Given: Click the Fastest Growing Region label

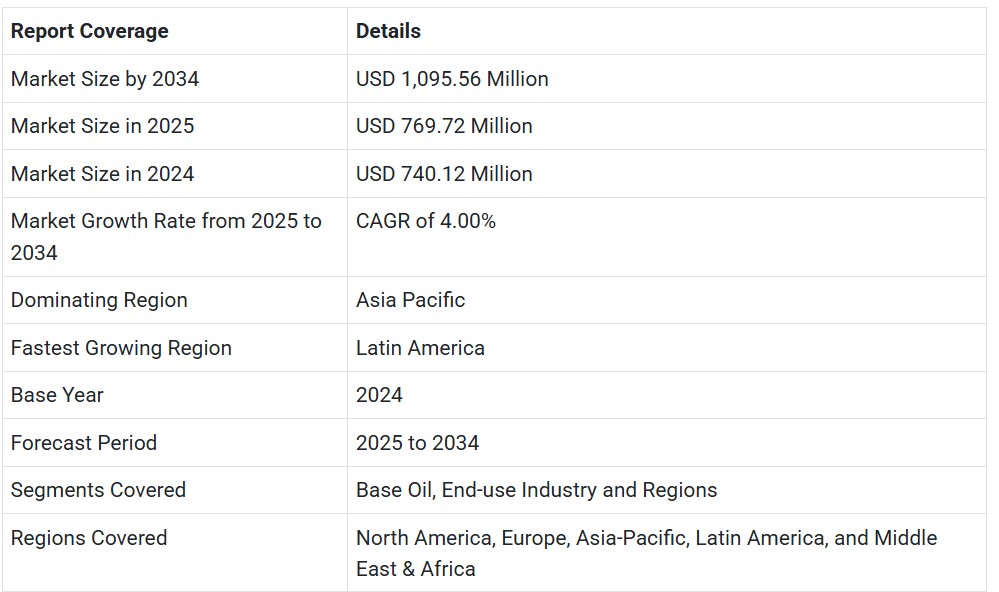Looking at the screenshot, I should point(121,348).
